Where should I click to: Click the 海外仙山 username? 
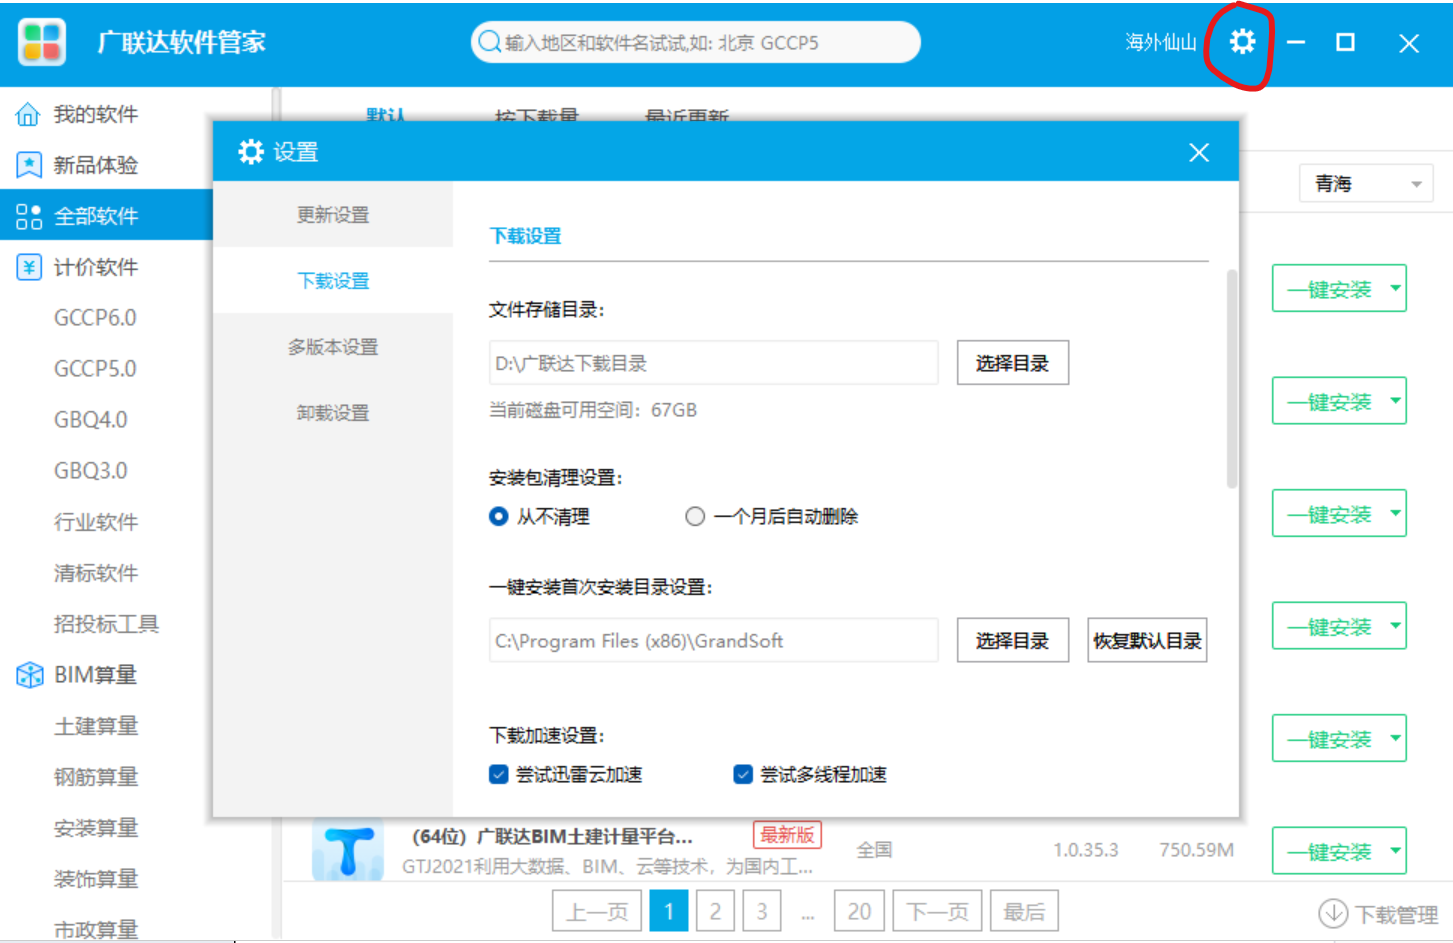coord(1161,42)
